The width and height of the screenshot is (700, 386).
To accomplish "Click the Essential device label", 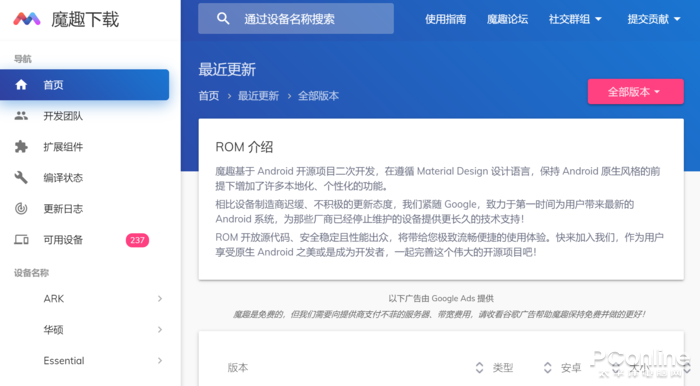I will click(64, 361).
